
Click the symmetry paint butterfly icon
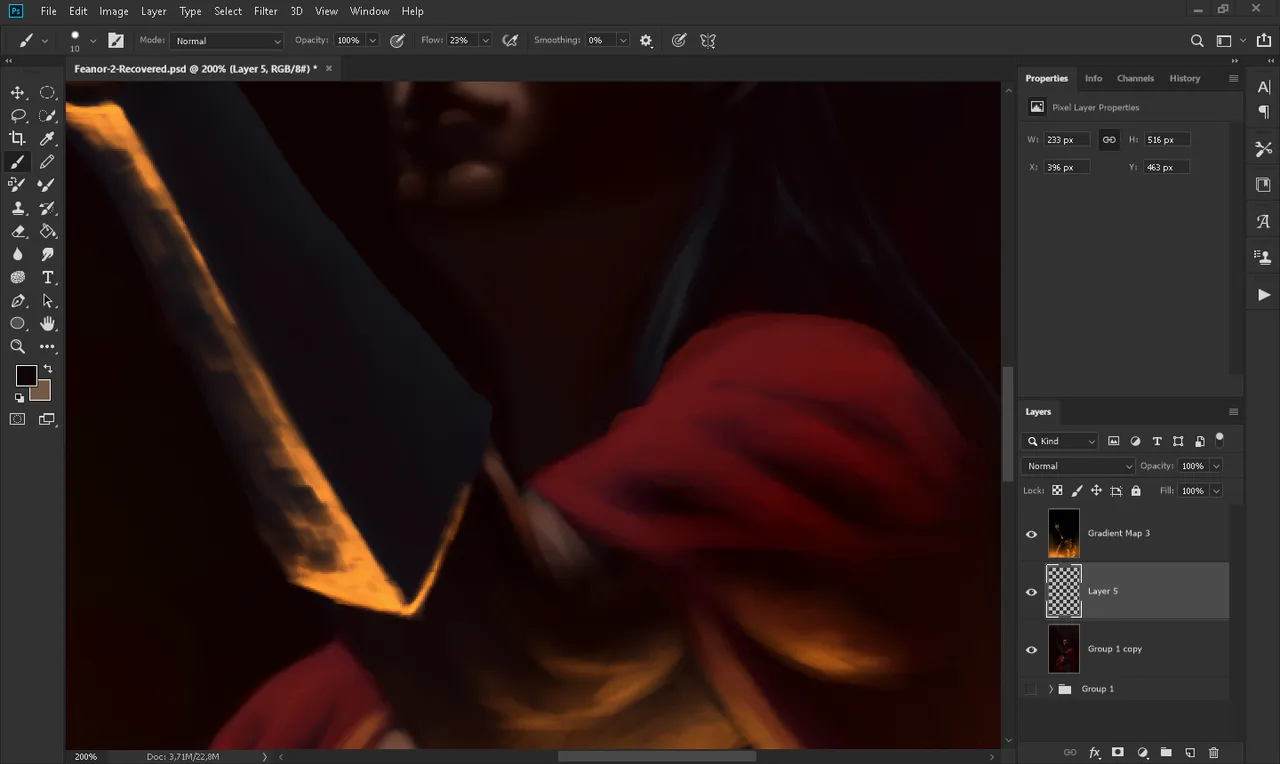pos(708,41)
